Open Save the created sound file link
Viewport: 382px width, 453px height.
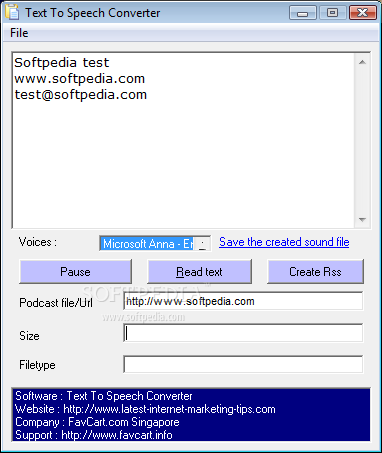point(284,242)
